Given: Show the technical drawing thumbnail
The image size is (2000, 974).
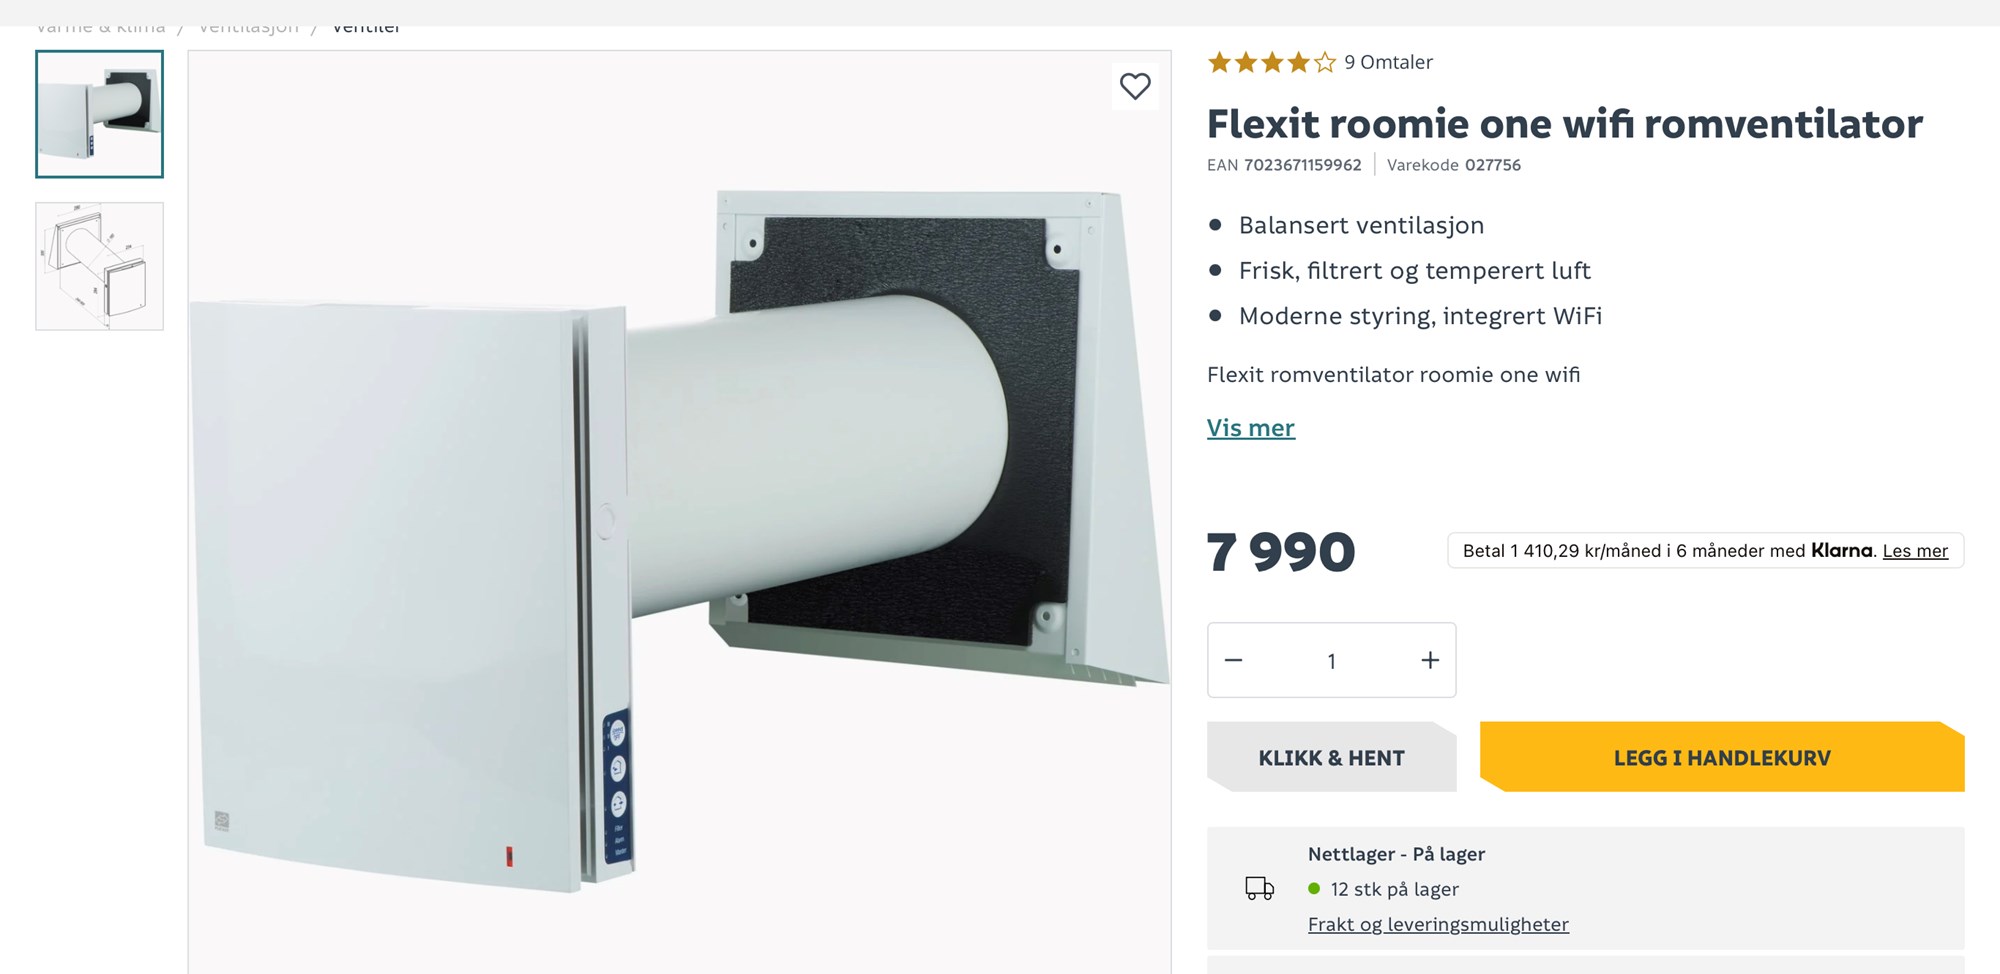Looking at the screenshot, I should [x=100, y=266].
